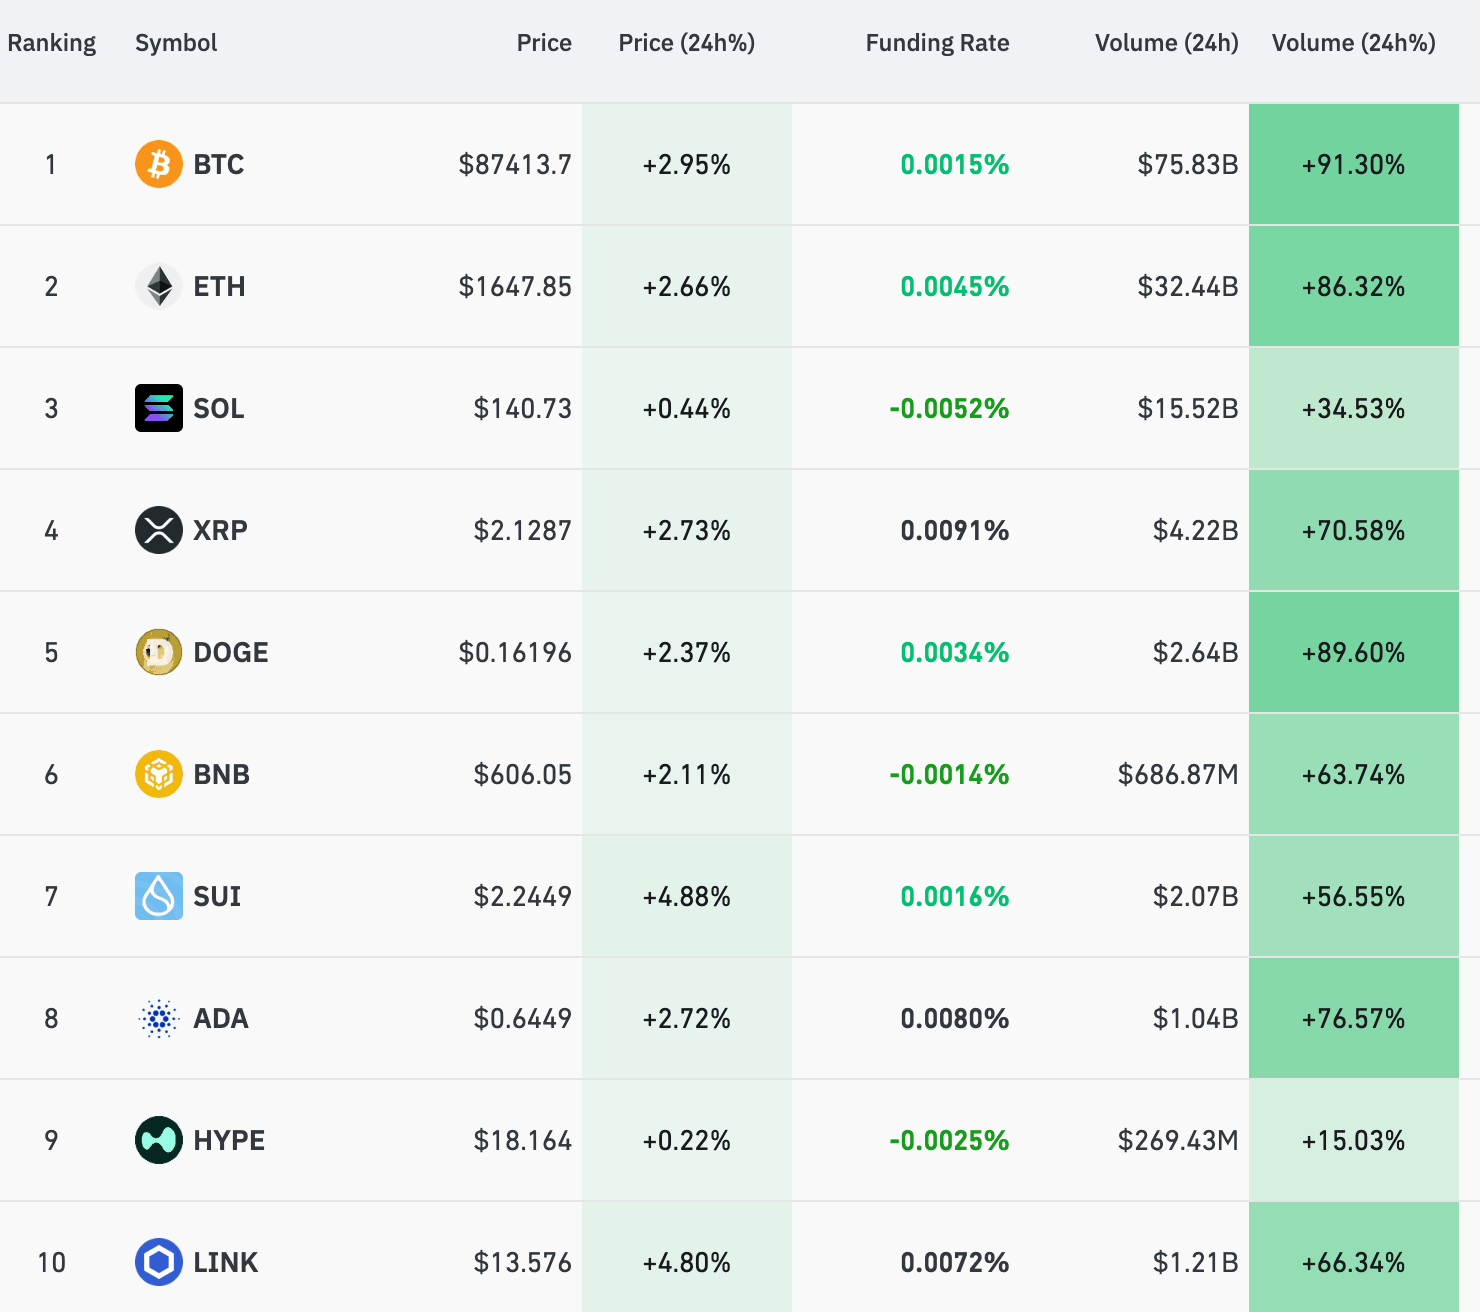Click the BNB logo icon

[158, 774]
